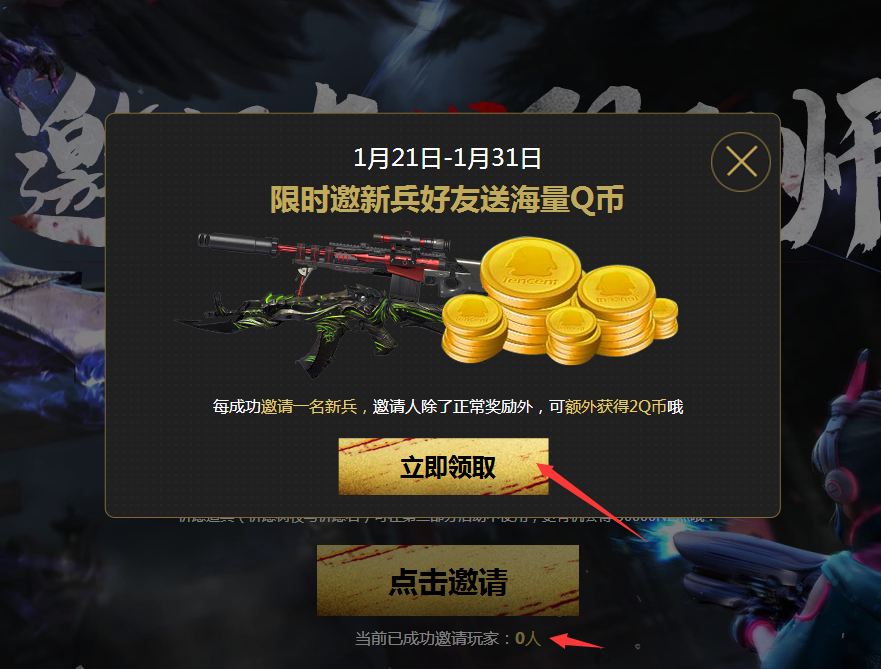The image size is (881, 669).
Task: Click the leftmost gold coin stack
Action: 473,329
